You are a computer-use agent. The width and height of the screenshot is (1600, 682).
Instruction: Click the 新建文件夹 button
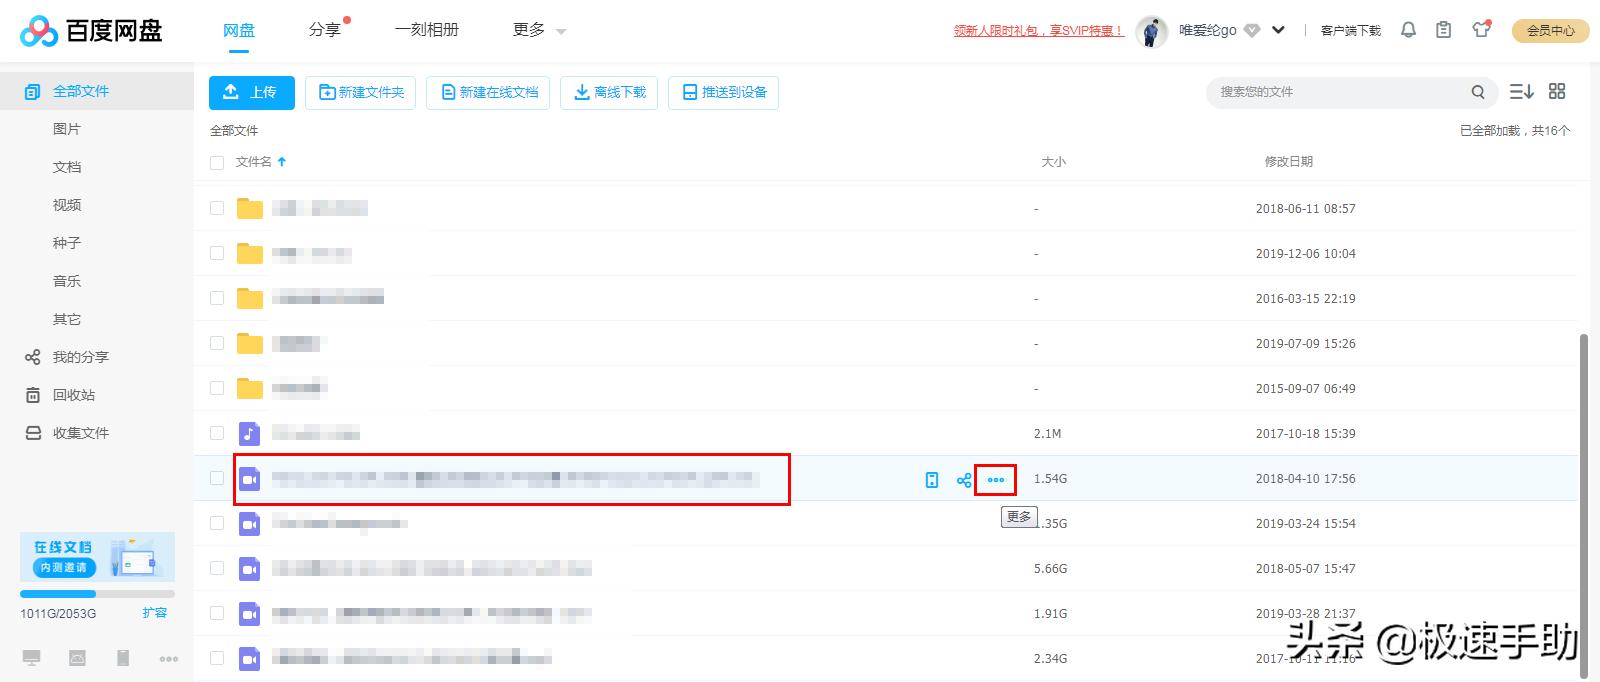pos(360,92)
